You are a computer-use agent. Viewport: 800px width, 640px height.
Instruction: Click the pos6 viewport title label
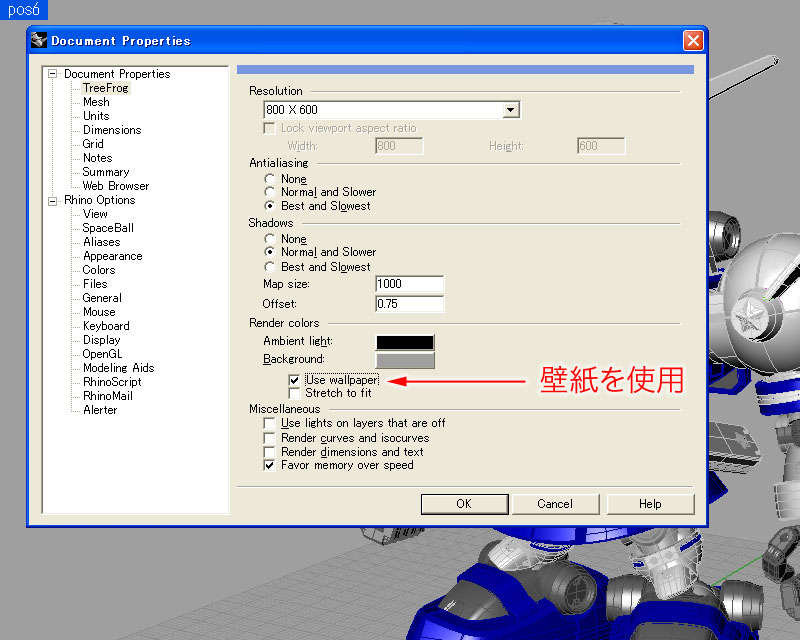tap(23, 10)
